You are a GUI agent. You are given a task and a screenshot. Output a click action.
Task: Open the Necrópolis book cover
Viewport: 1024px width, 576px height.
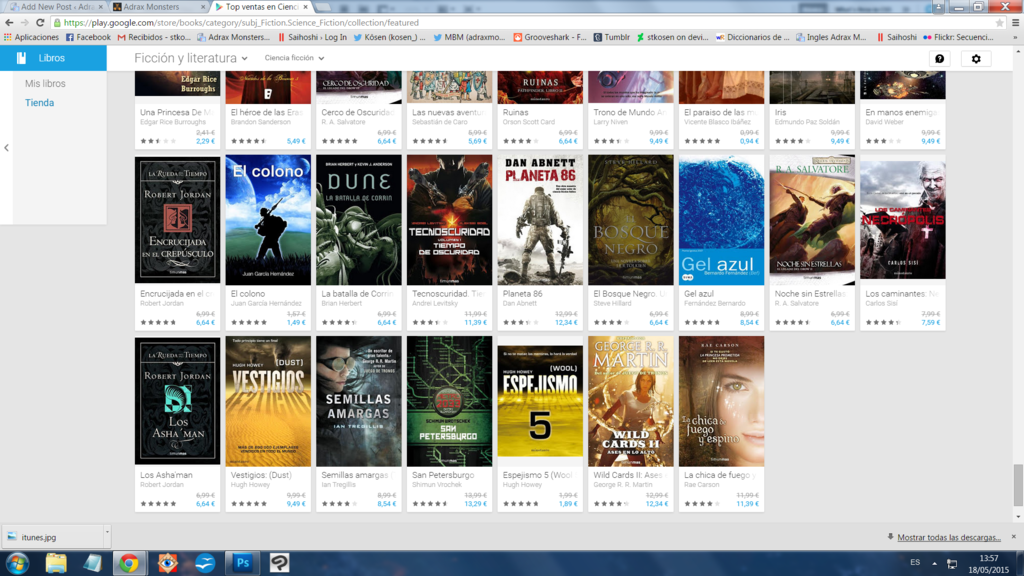coord(903,218)
